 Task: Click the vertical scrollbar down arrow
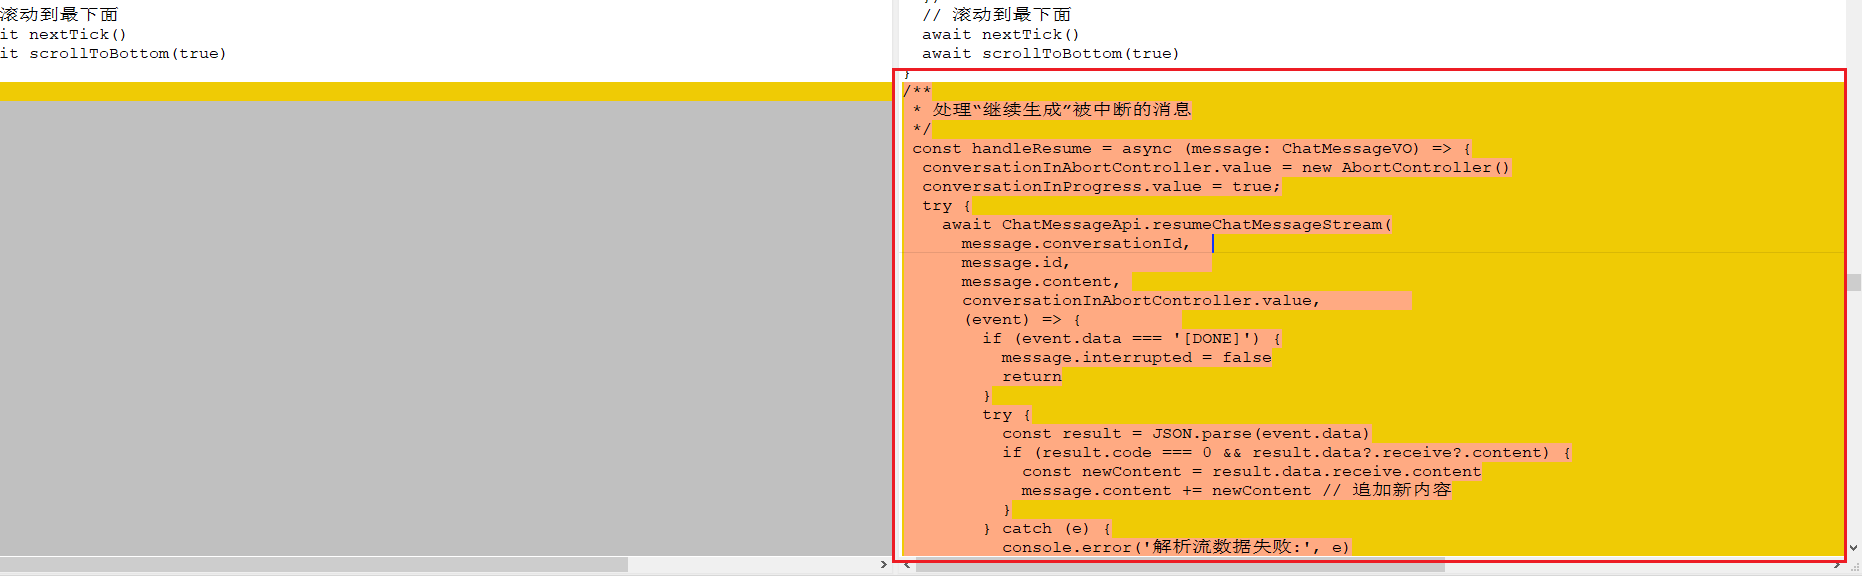(1854, 548)
